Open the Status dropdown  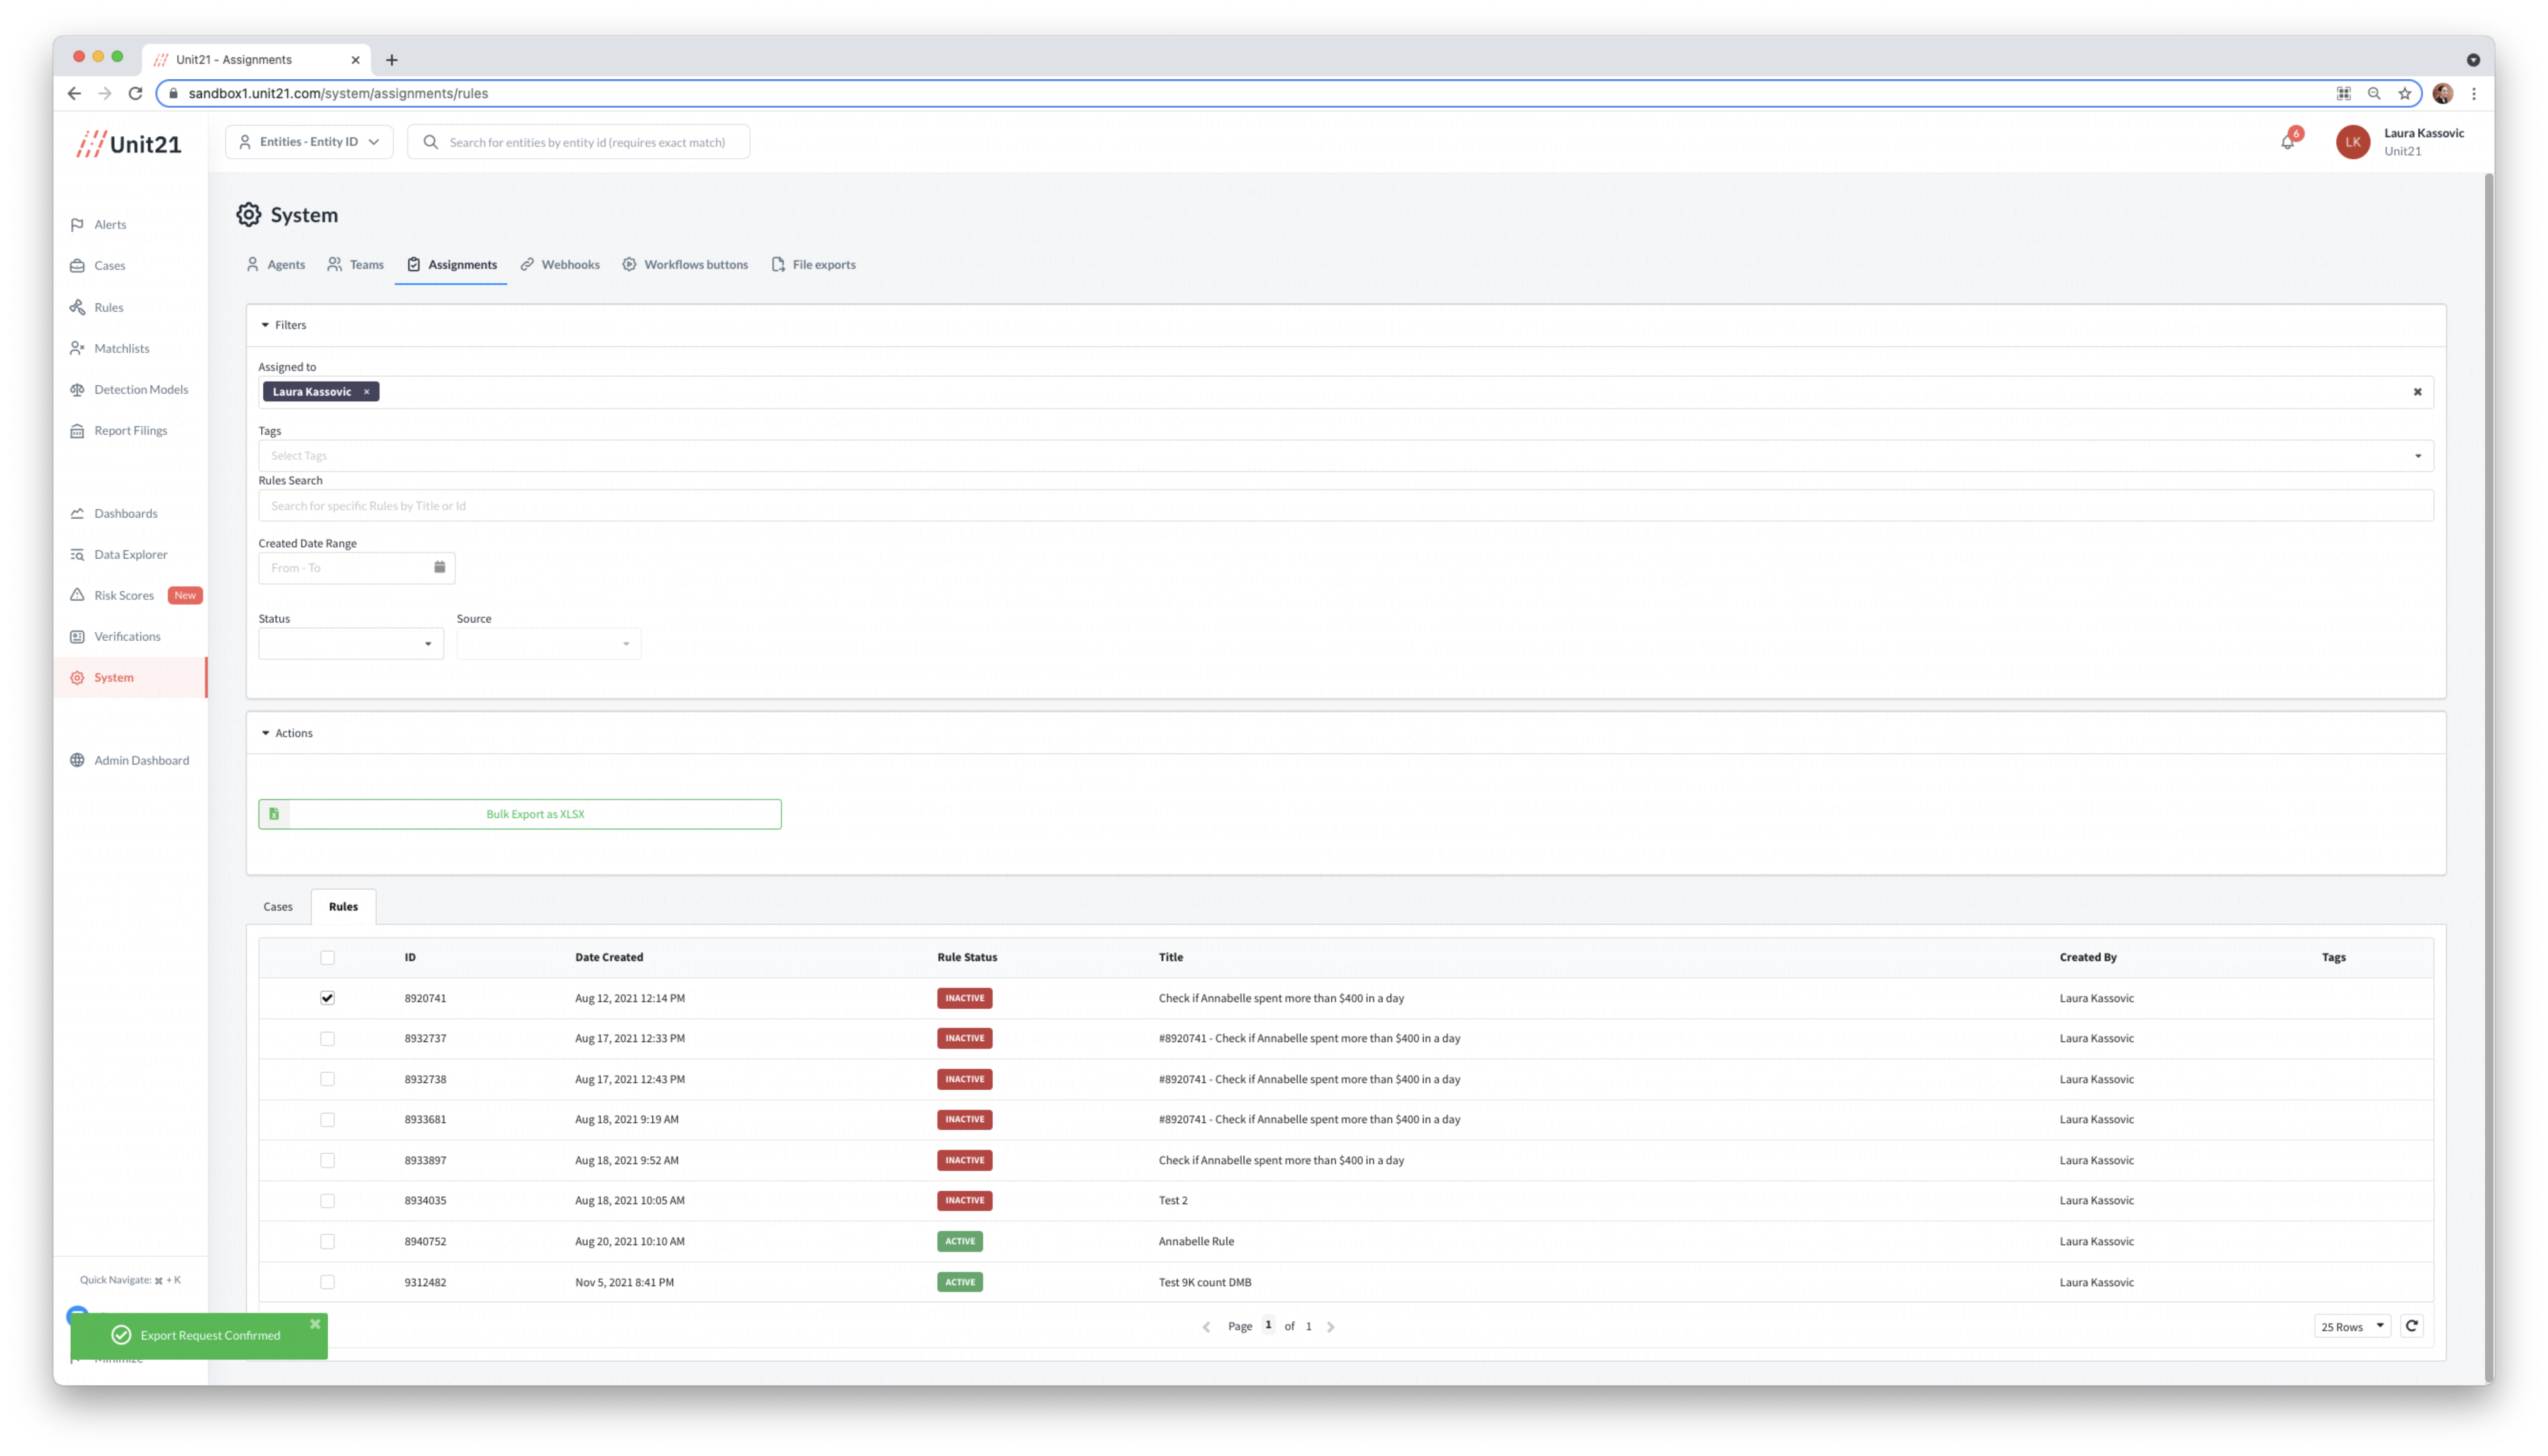click(x=350, y=644)
